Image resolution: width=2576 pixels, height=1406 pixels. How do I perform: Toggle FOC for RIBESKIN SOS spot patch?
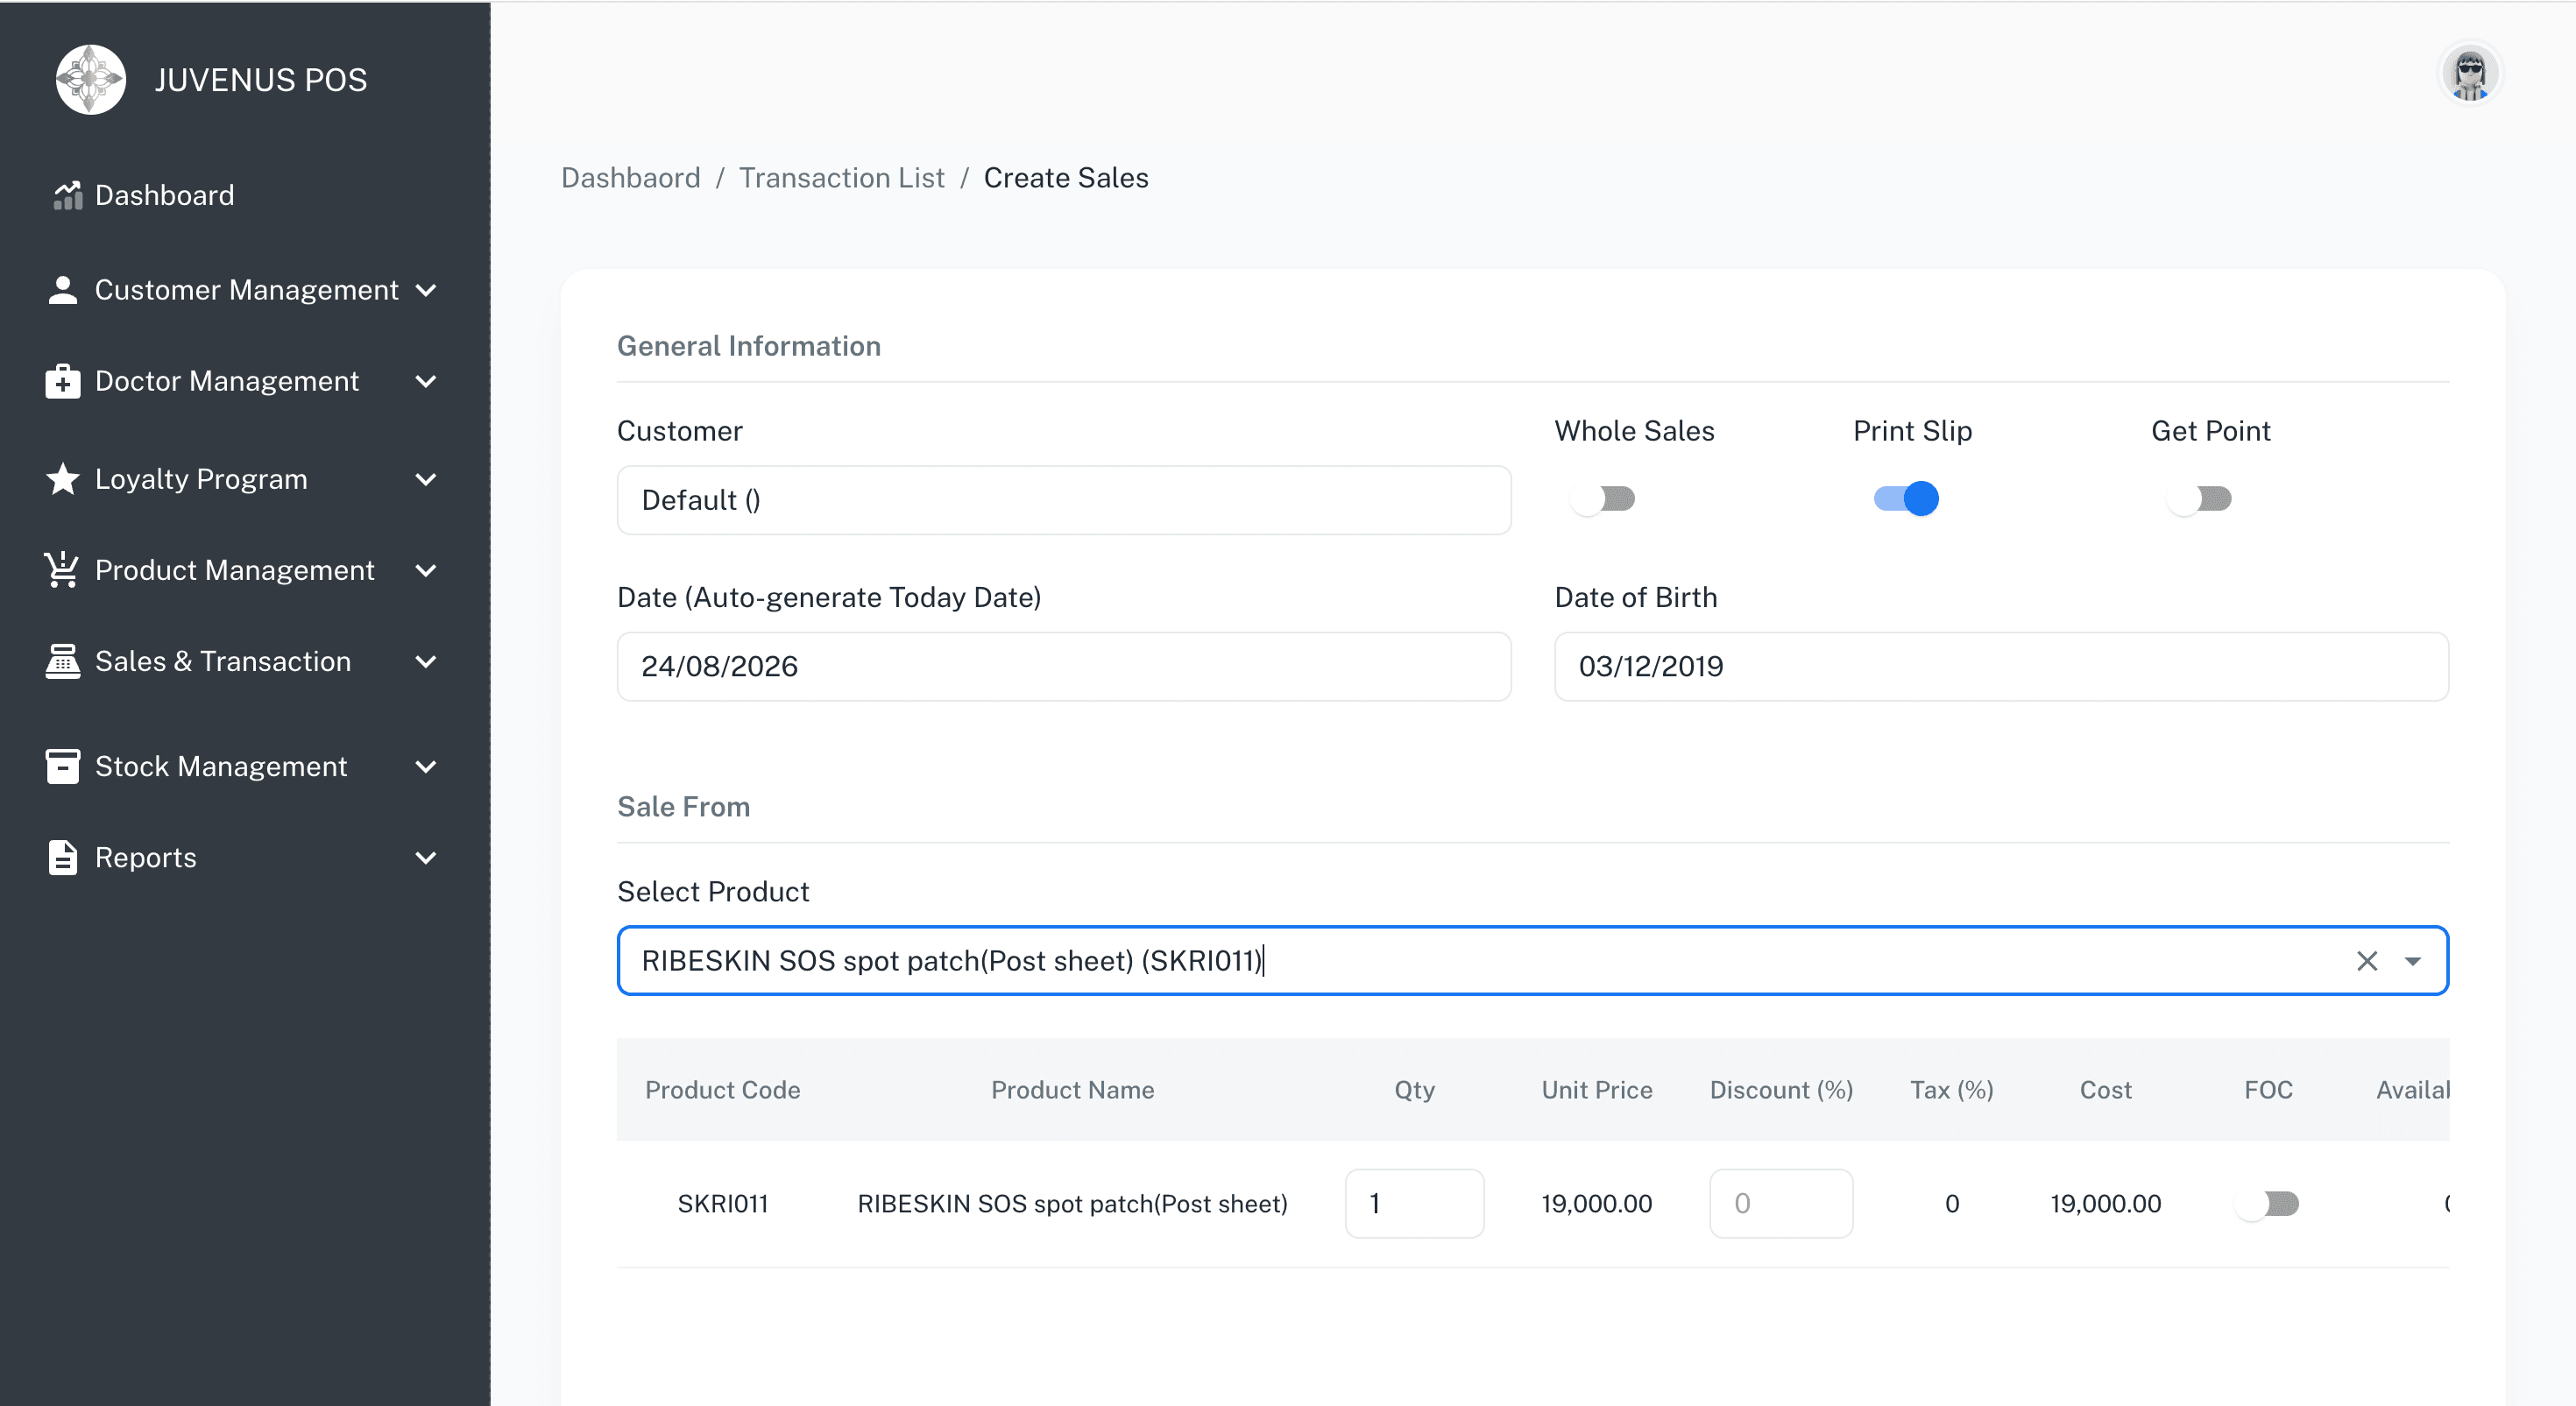tap(2267, 1203)
